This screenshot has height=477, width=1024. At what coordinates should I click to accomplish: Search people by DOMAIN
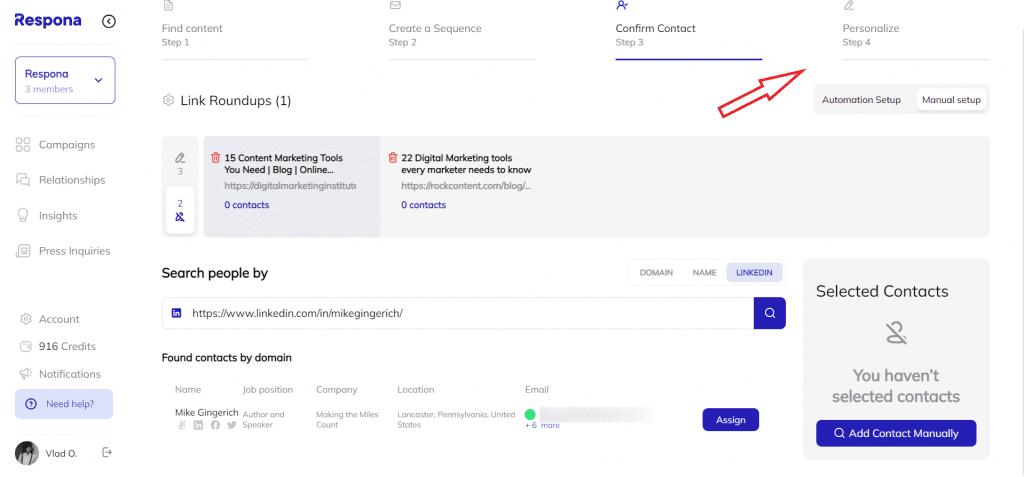(x=656, y=272)
